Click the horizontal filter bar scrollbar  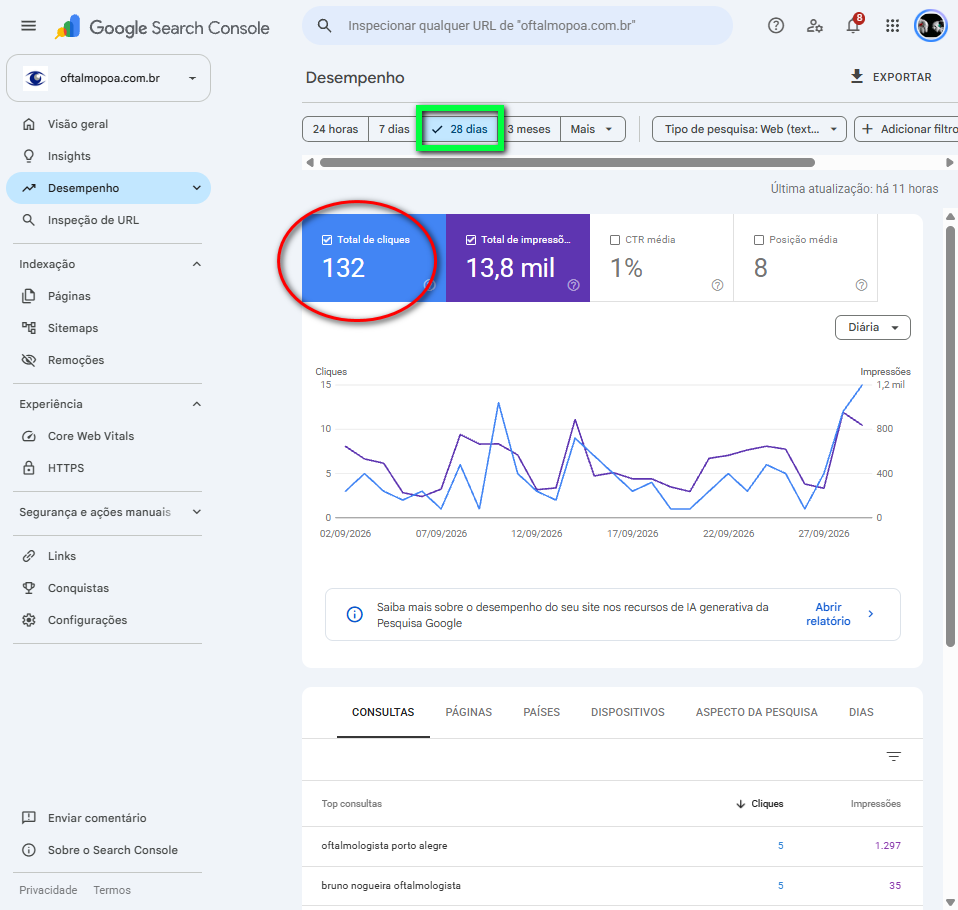click(x=567, y=163)
